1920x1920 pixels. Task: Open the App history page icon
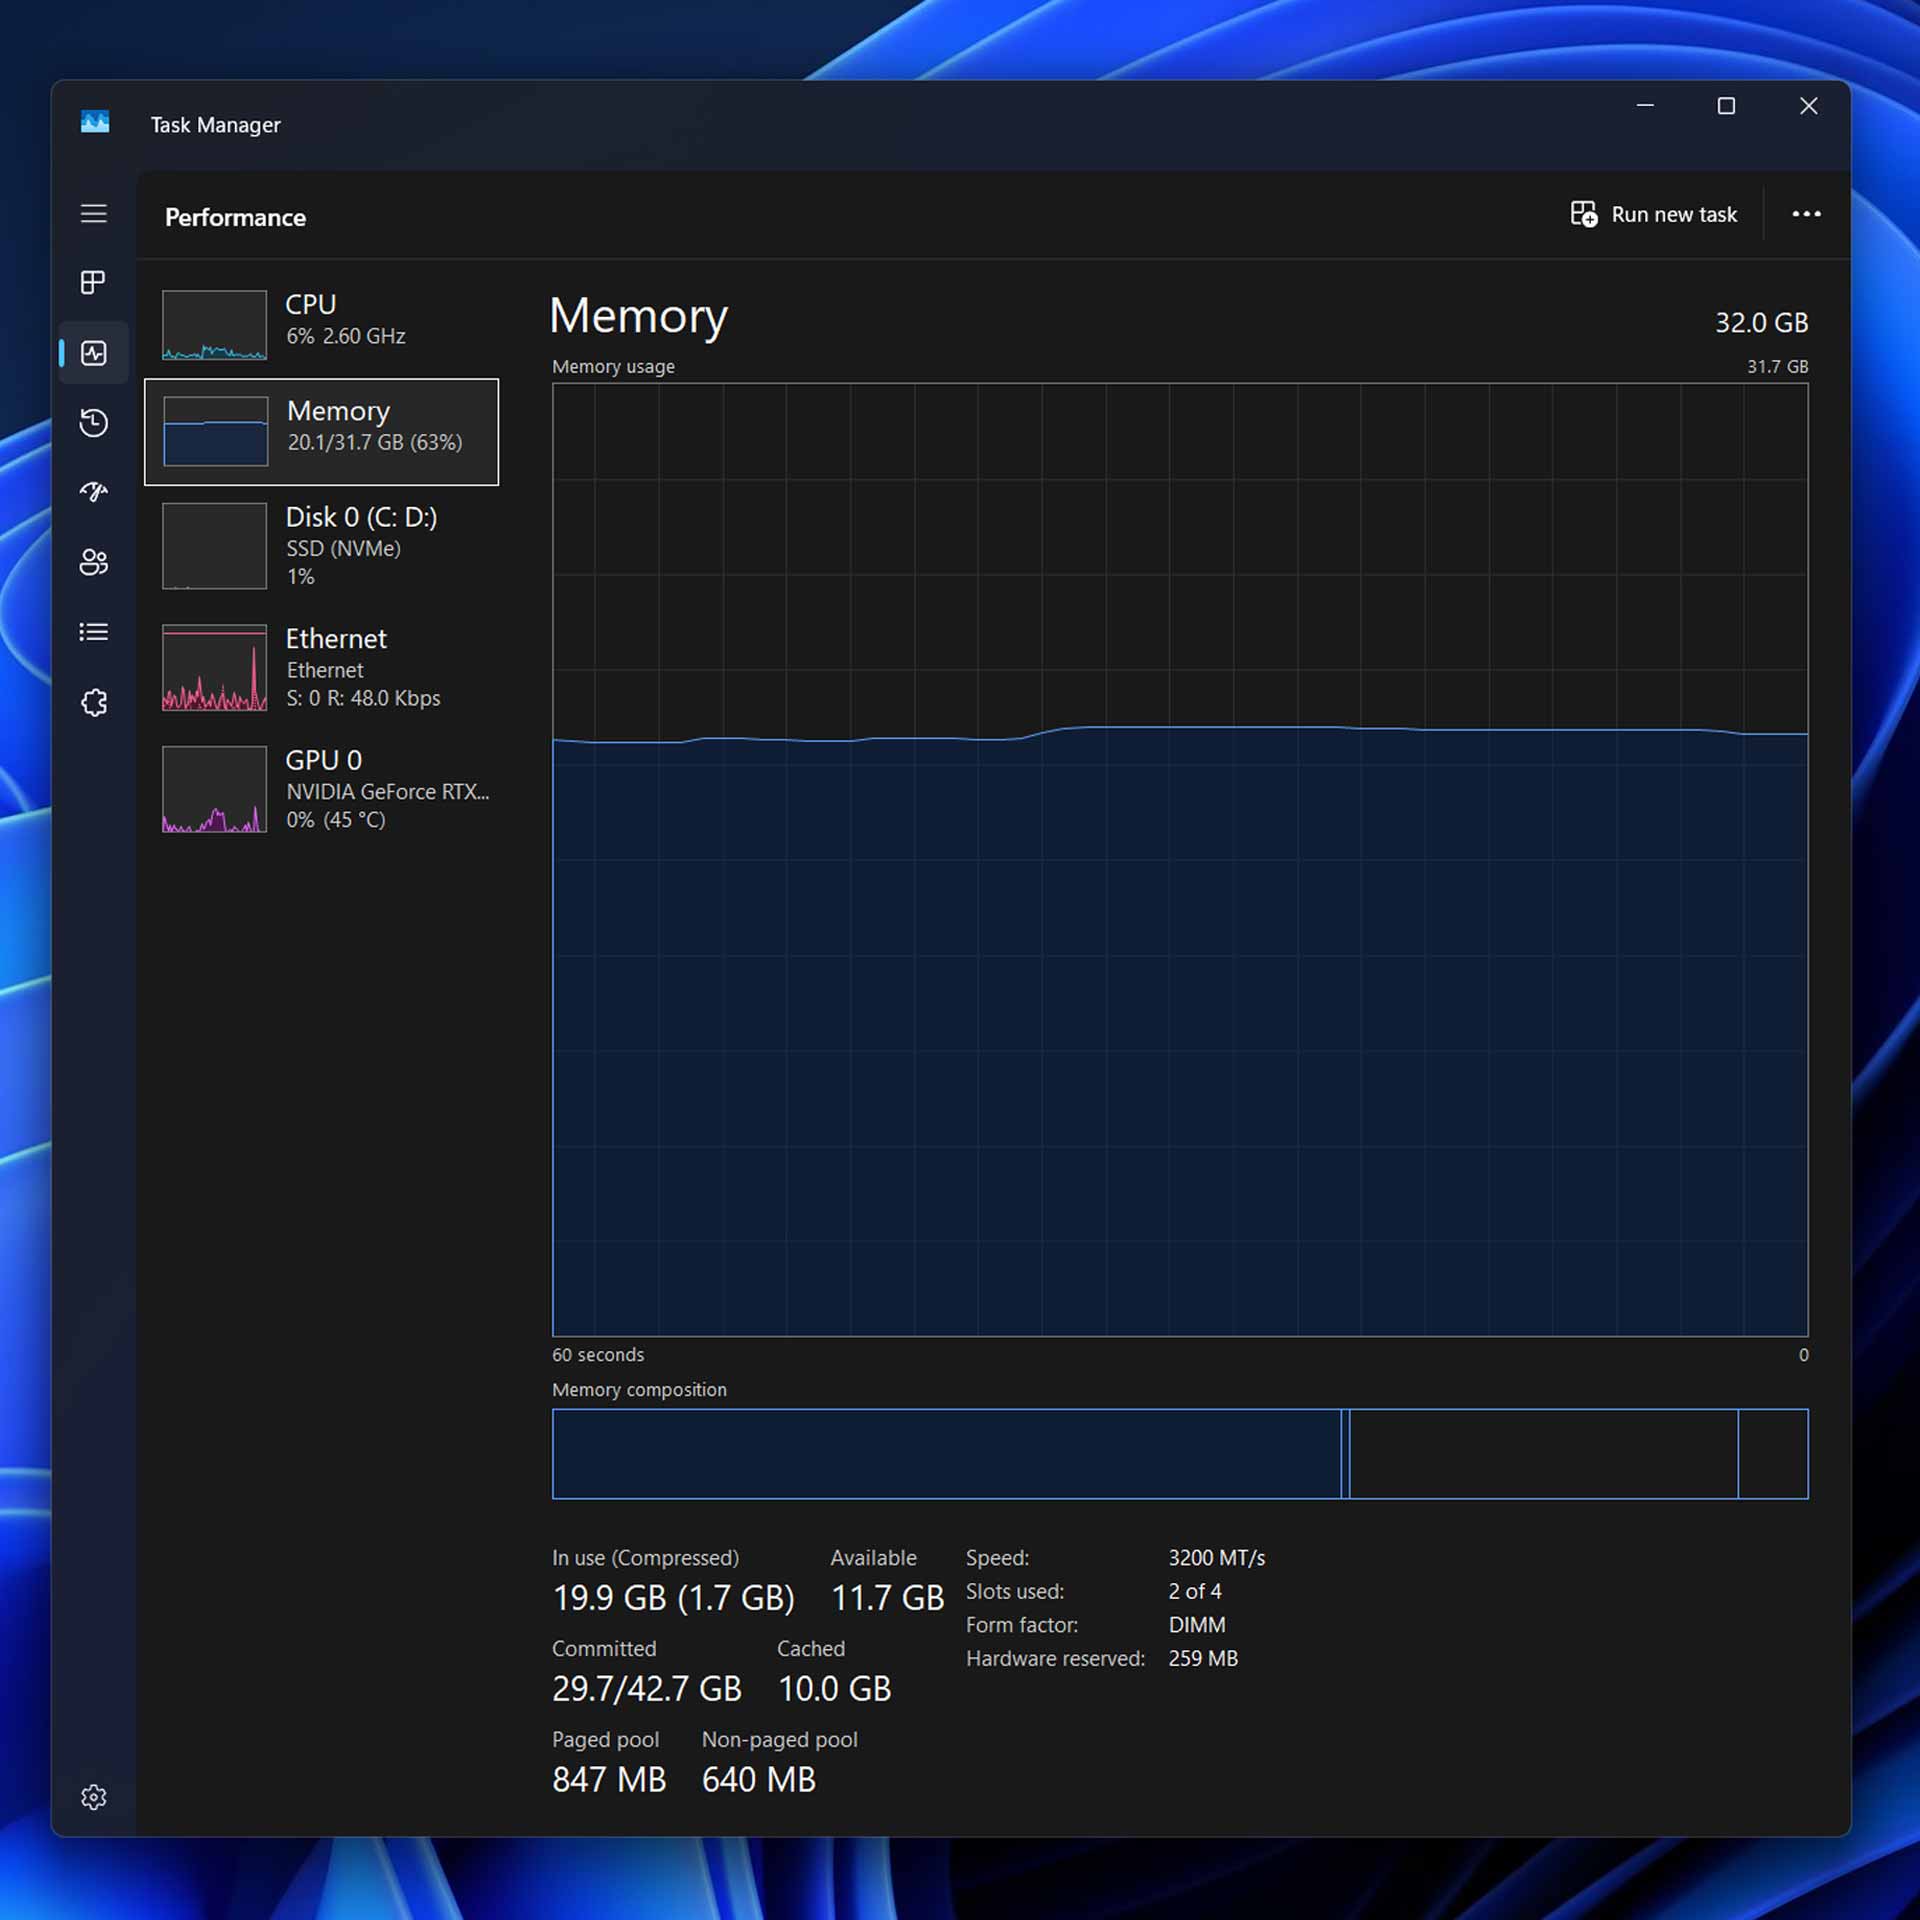[94, 423]
